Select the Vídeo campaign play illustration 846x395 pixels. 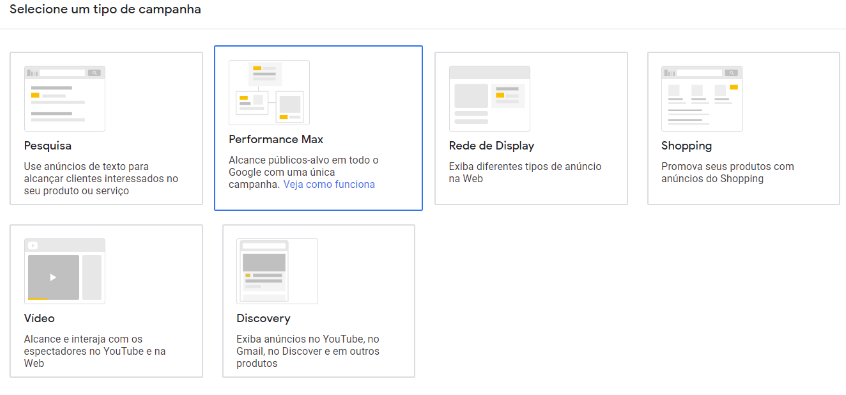pos(65,271)
